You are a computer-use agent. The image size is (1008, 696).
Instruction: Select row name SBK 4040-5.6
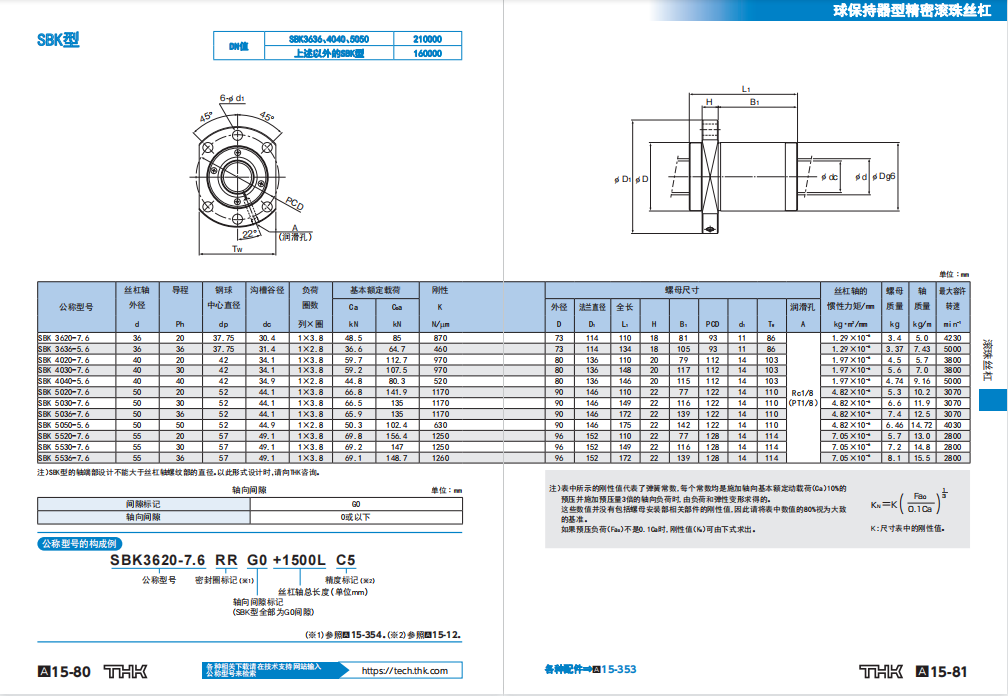tap(64, 381)
